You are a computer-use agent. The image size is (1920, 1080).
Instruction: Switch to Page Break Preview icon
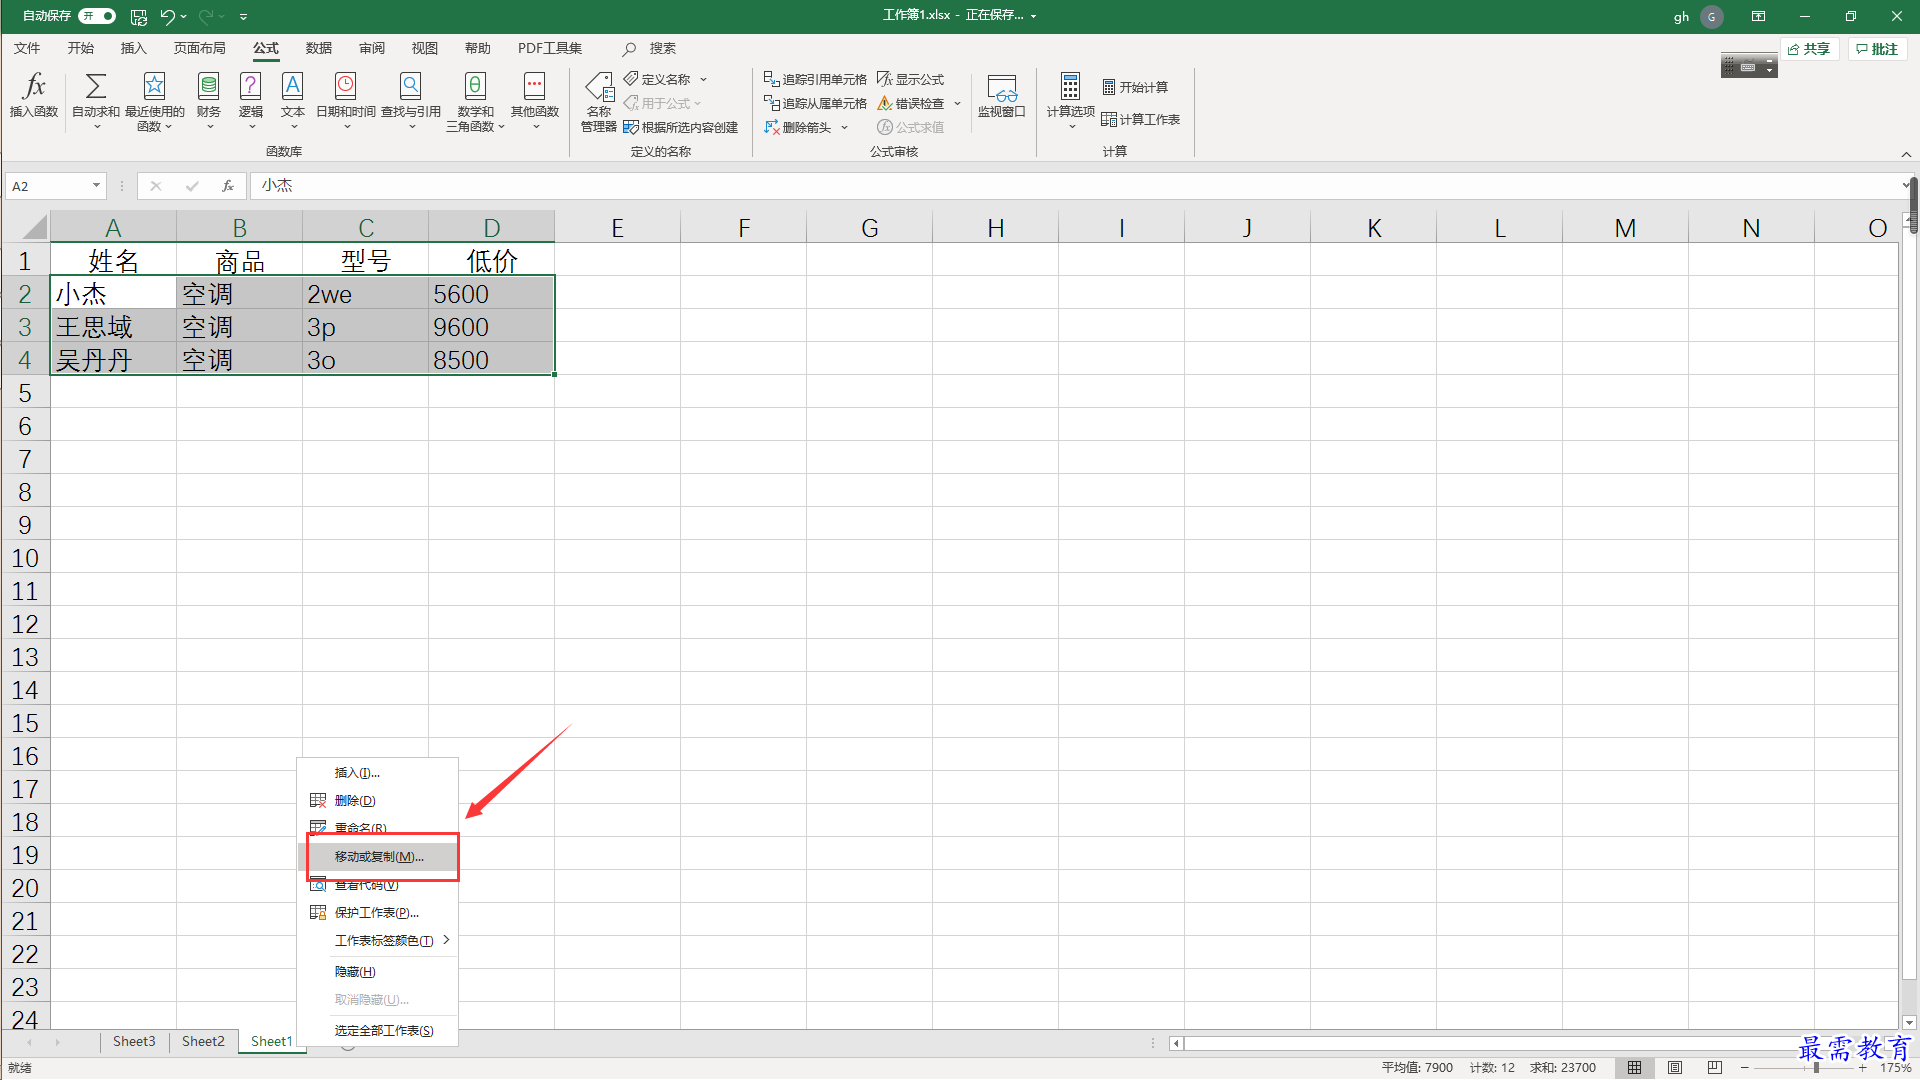coord(1715,1068)
